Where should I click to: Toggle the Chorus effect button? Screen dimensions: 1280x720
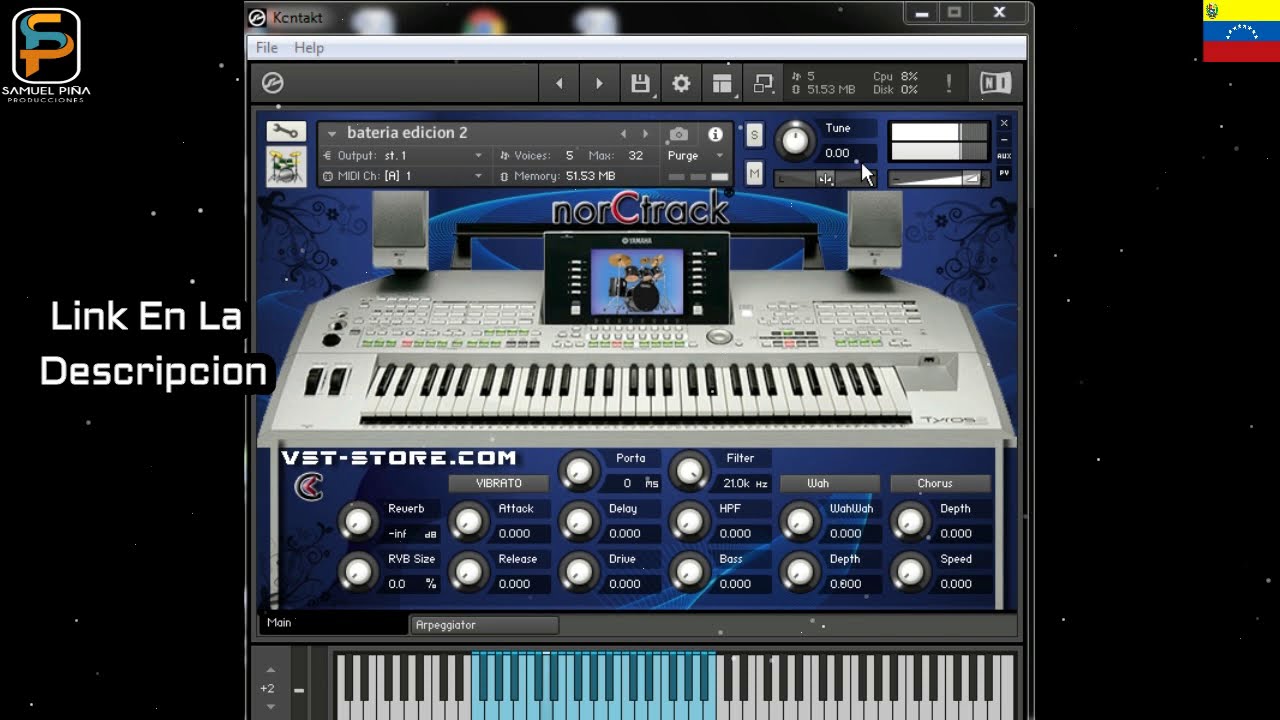(940, 483)
